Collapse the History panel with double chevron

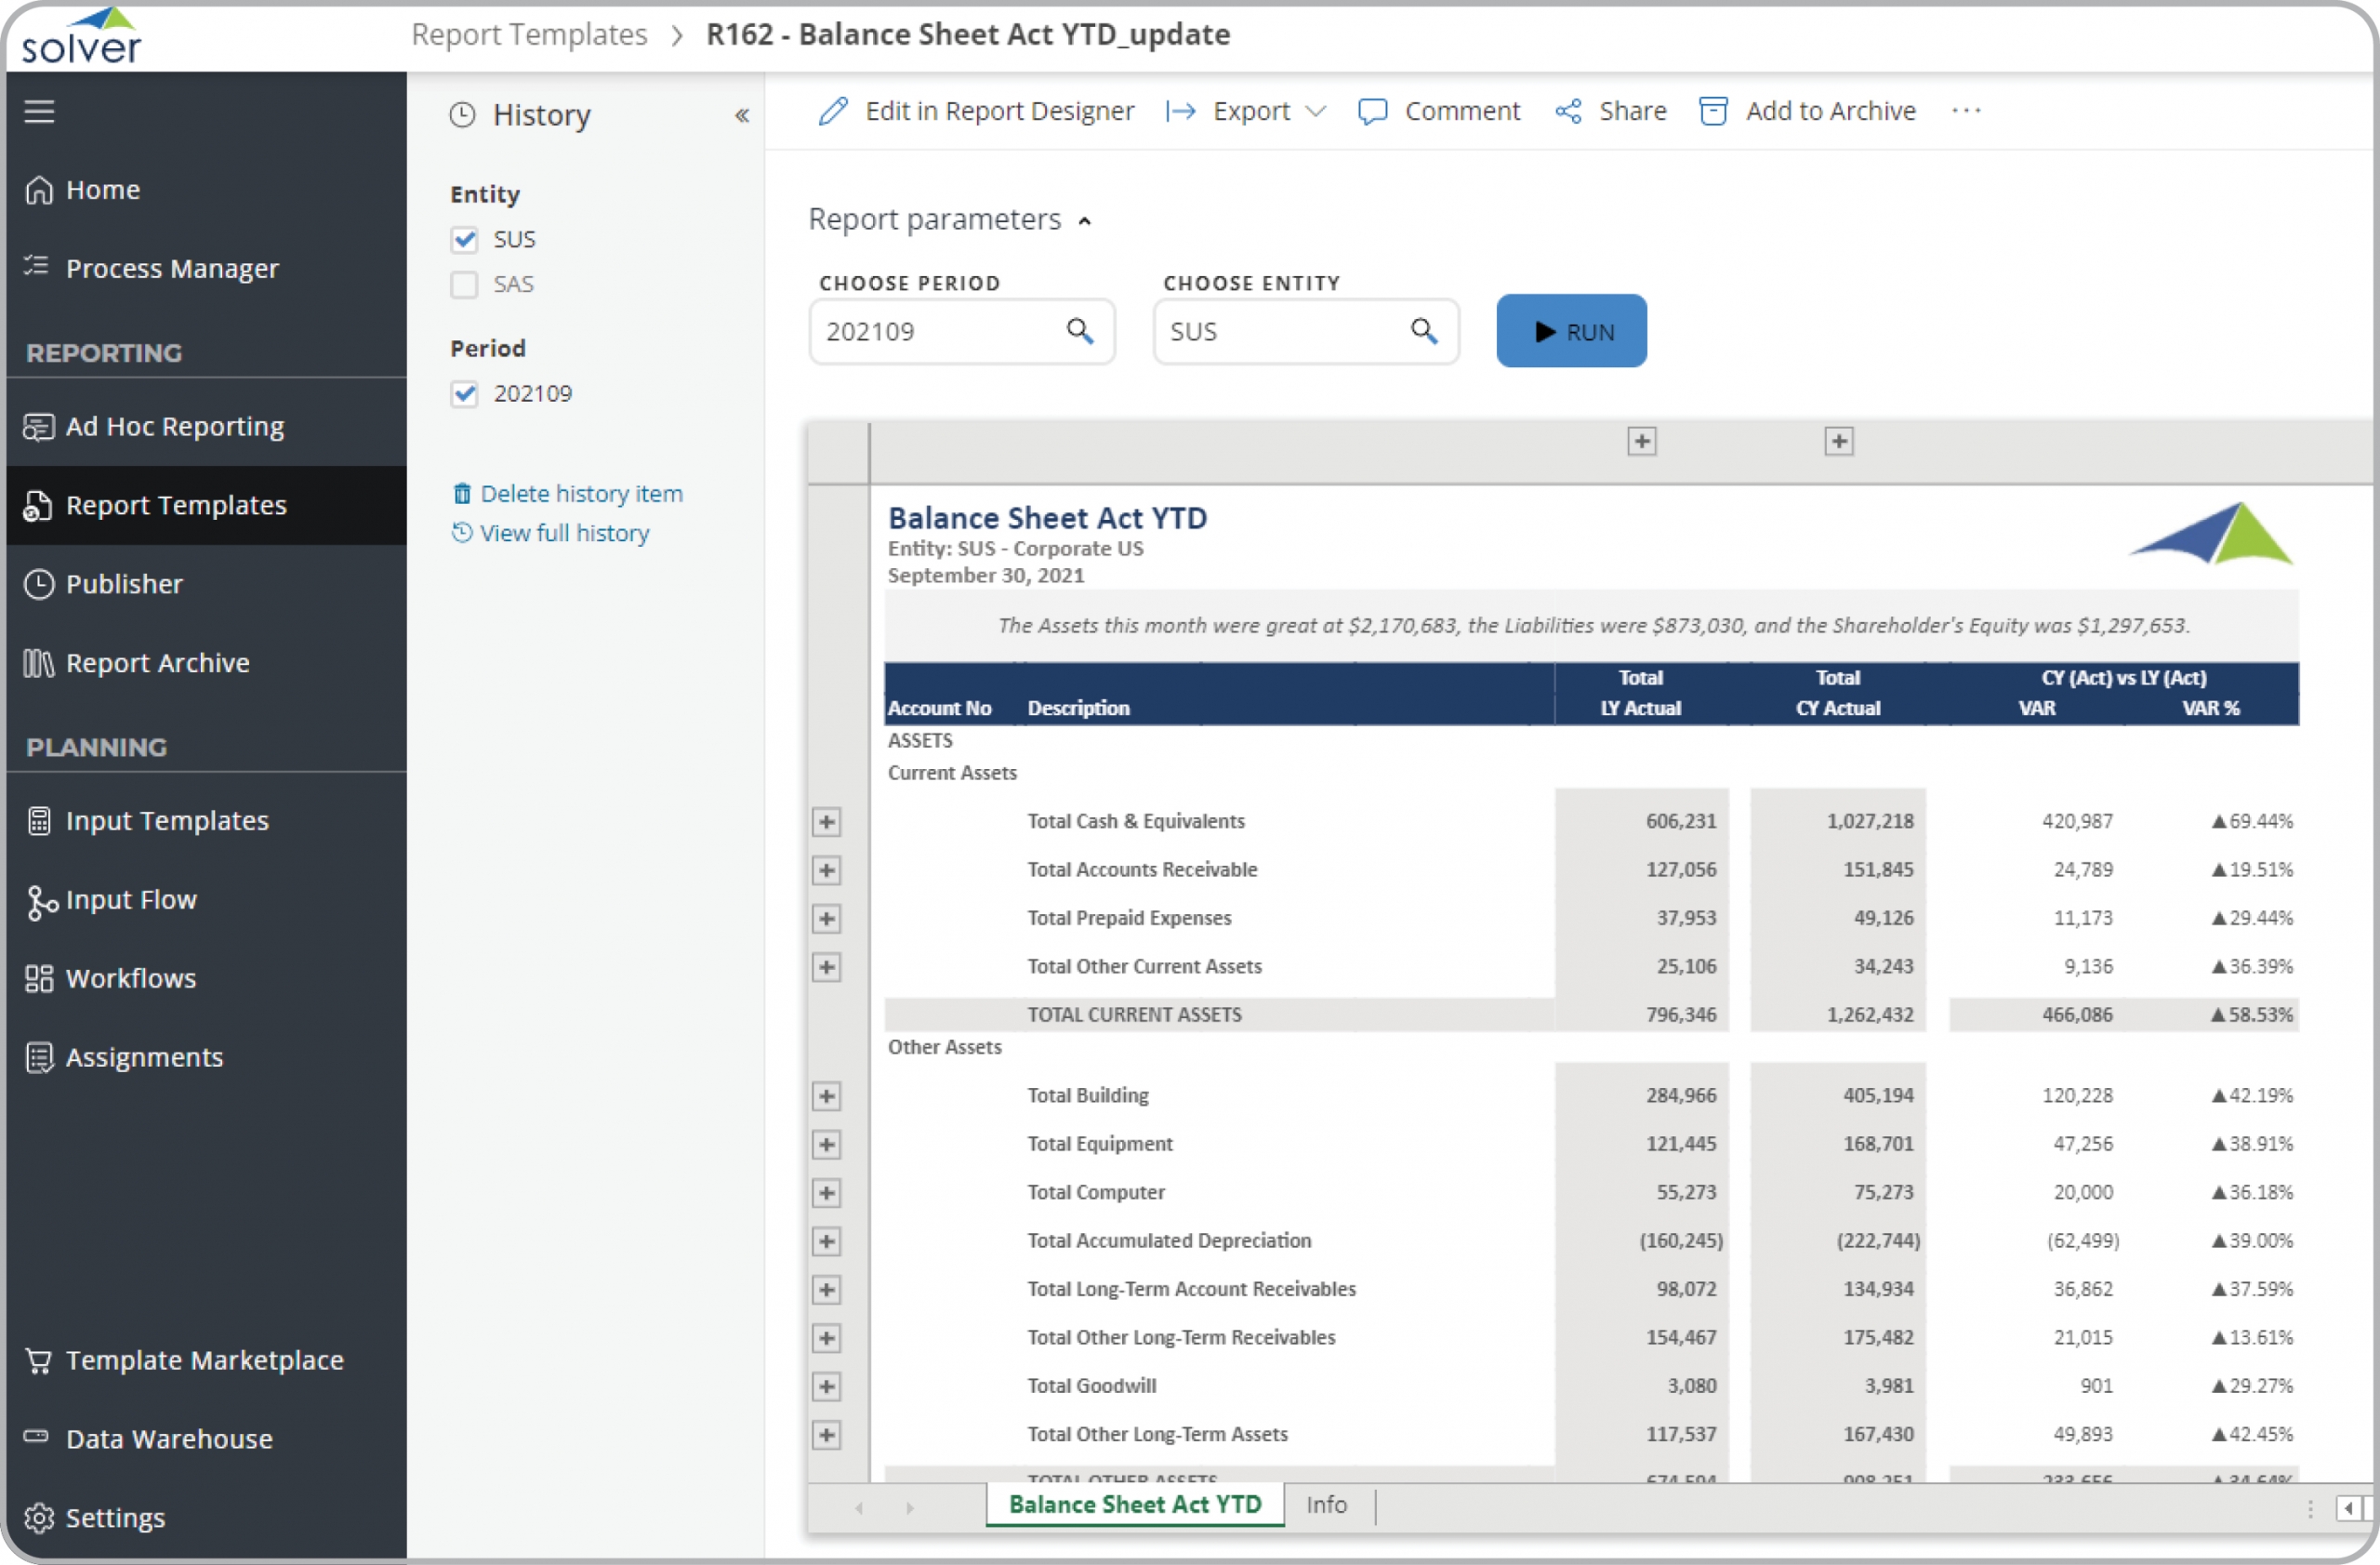(x=742, y=115)
